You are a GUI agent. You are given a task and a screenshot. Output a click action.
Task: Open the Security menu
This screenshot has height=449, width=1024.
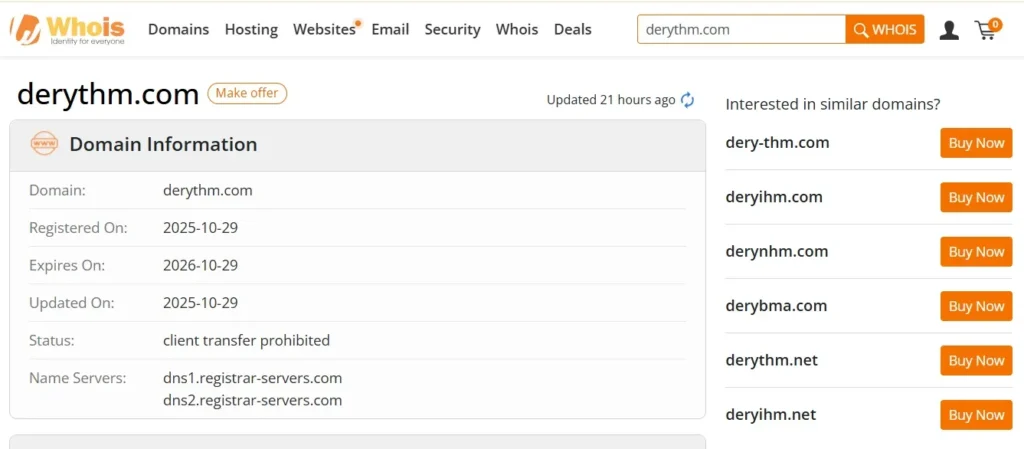pyautogui.click(x=453, y=29)
